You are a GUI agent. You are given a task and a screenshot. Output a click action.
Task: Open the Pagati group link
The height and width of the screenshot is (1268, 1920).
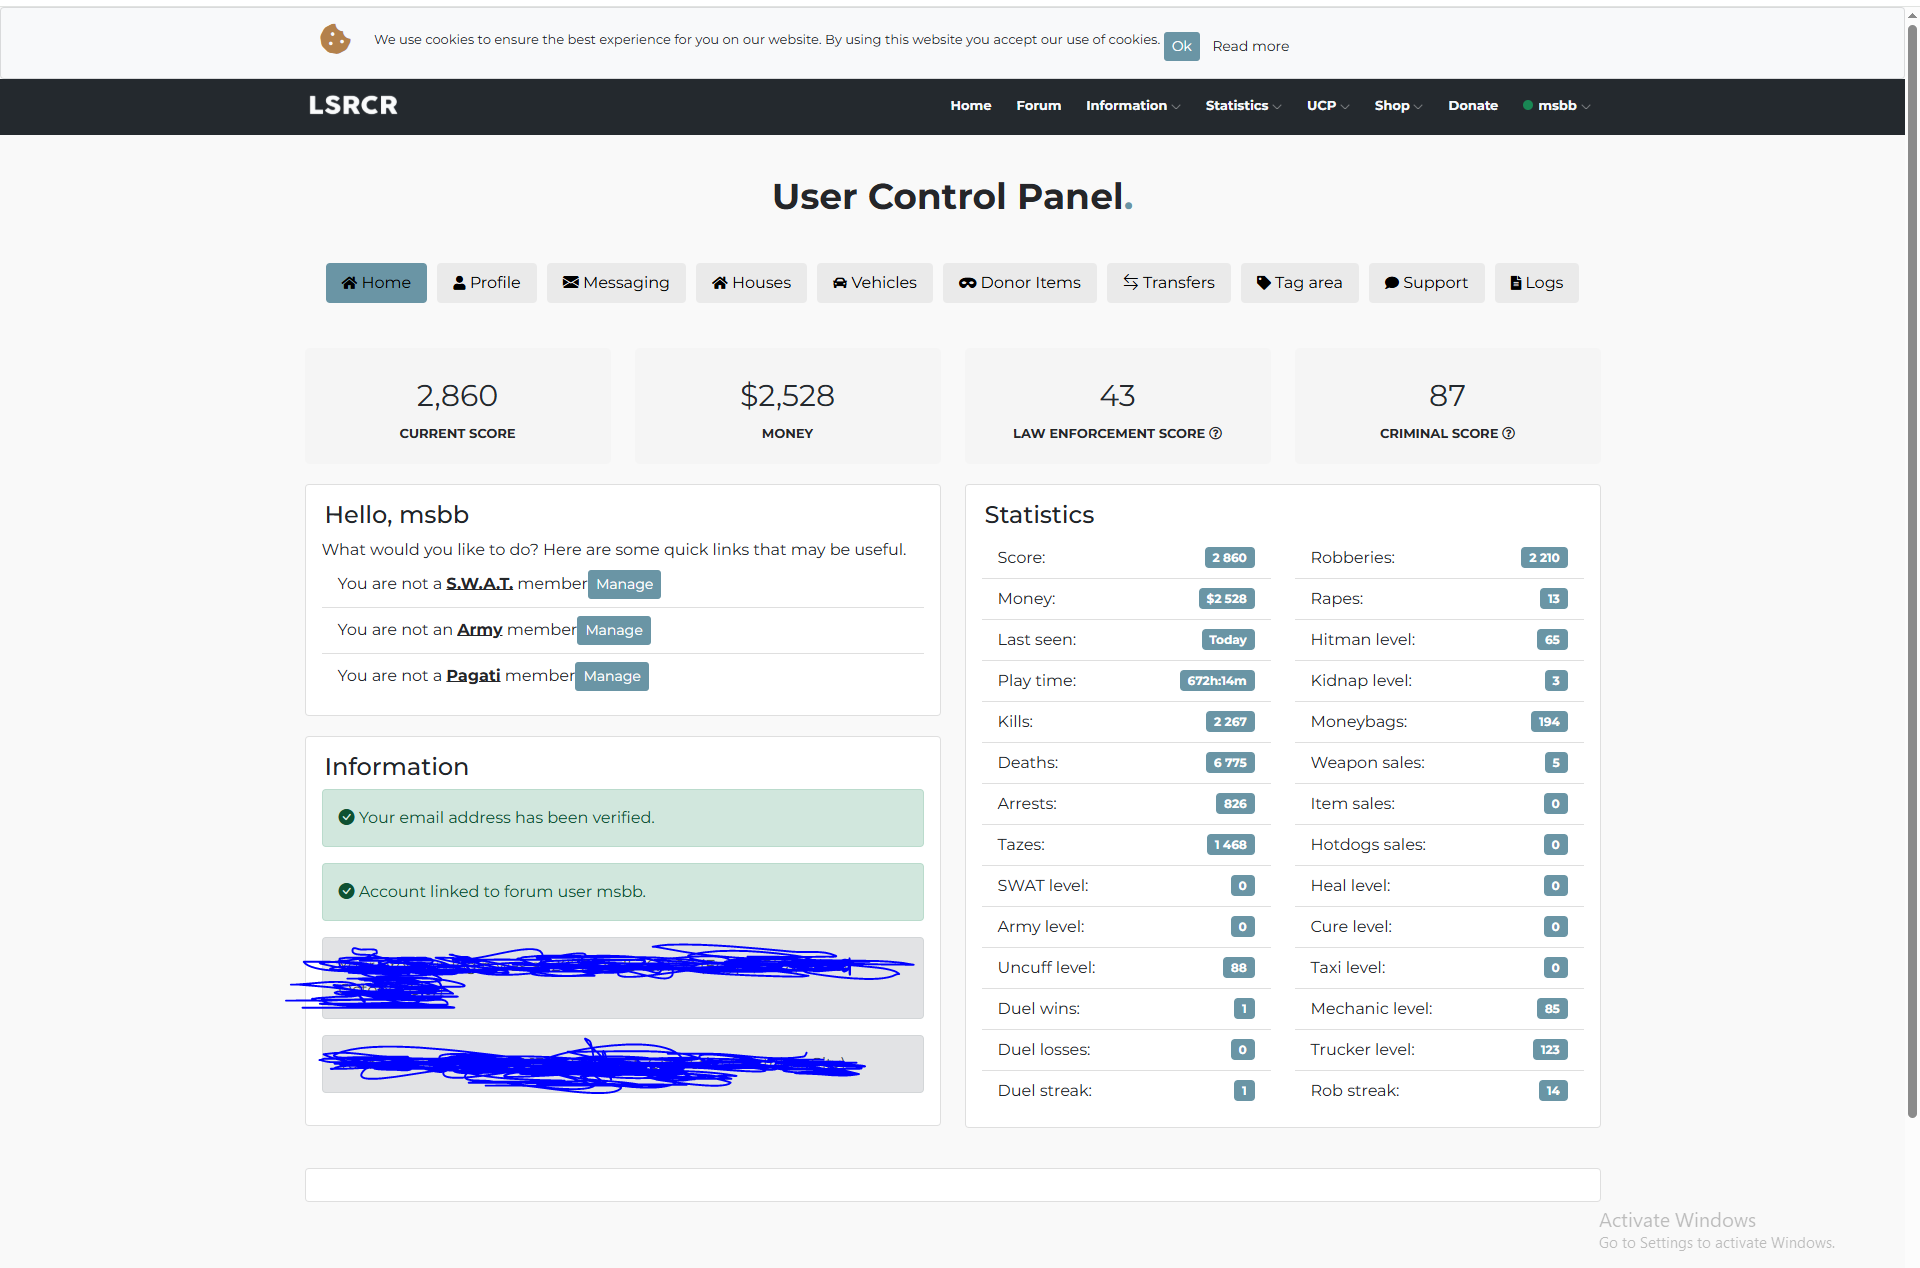tap(473, 675)
